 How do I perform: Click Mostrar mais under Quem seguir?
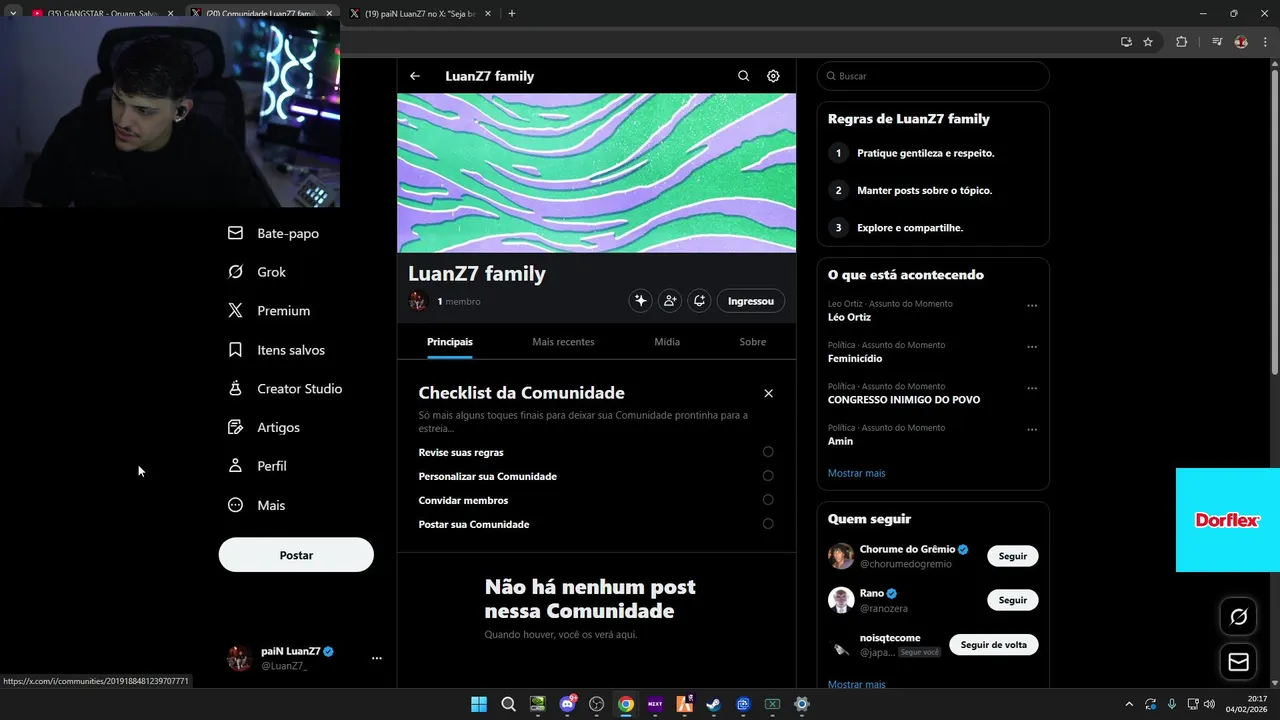pos(857,685)
